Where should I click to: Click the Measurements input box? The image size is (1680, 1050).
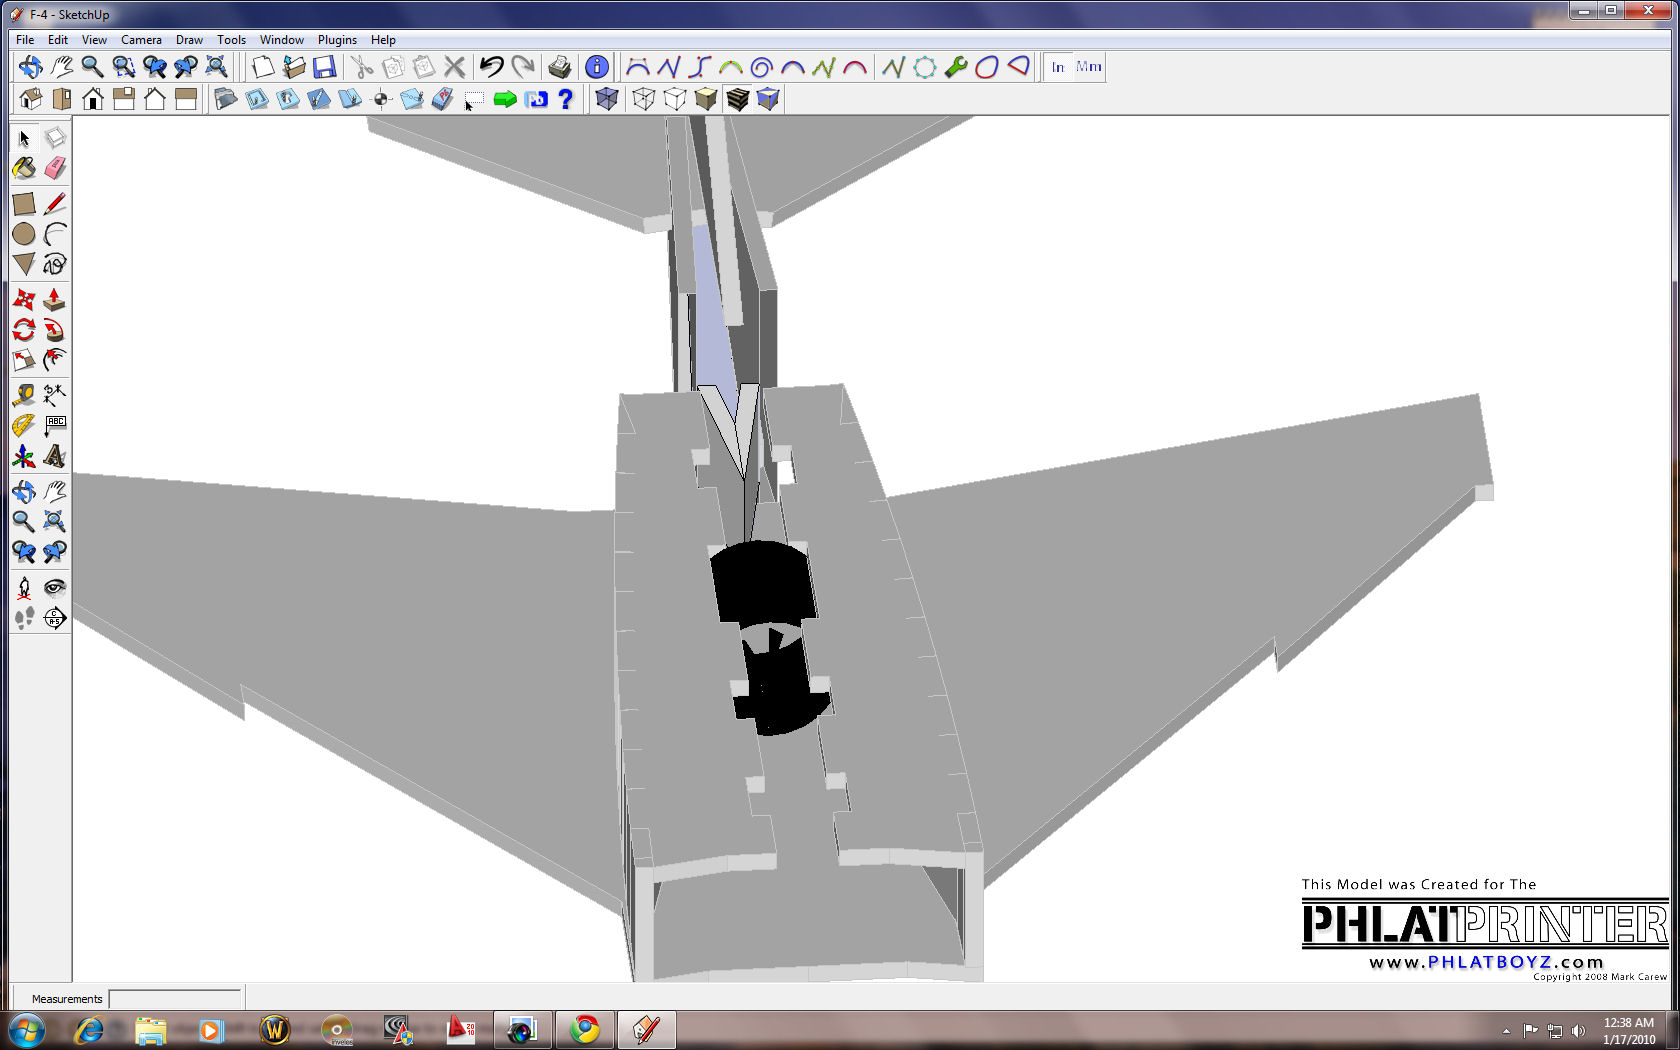point(175,998)
